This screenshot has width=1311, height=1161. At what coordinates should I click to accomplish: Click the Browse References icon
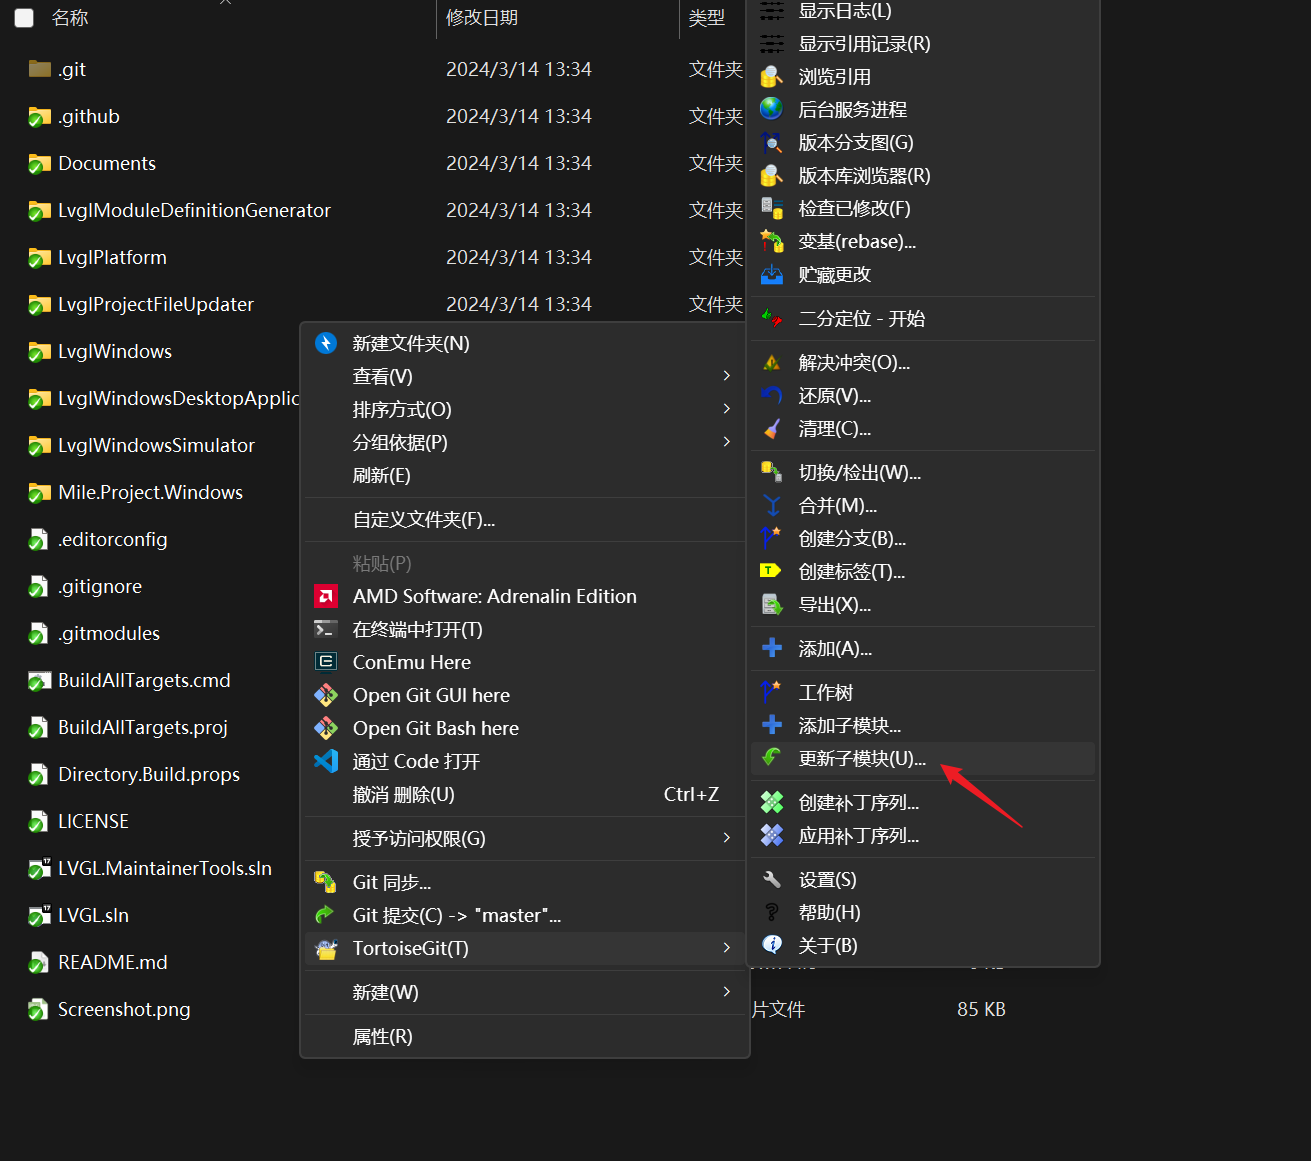pyautogui.click(x=772, y=77)
